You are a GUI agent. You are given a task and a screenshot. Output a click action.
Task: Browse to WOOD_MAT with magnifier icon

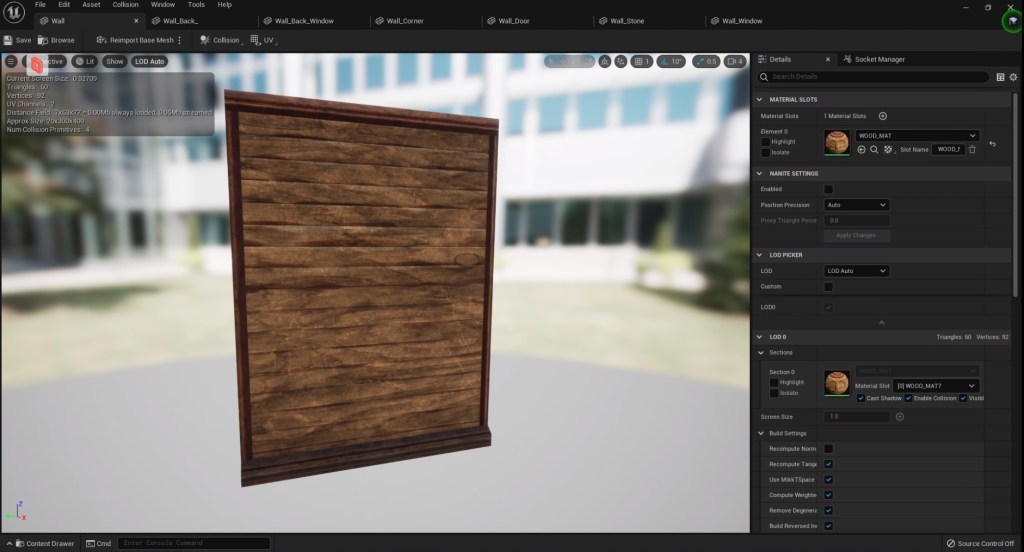tap(874, 150)
